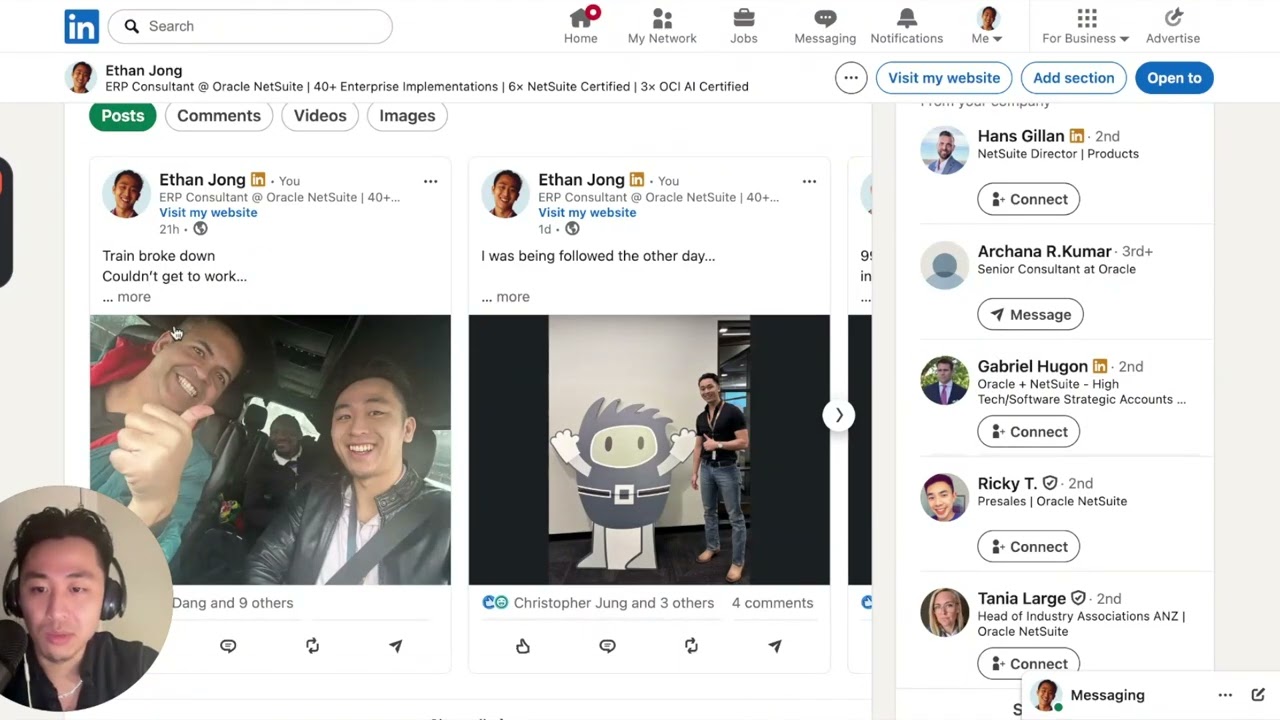Select the Posts filter tab
This screenshot has width=1280, height=720.
(x=123, y=116)
